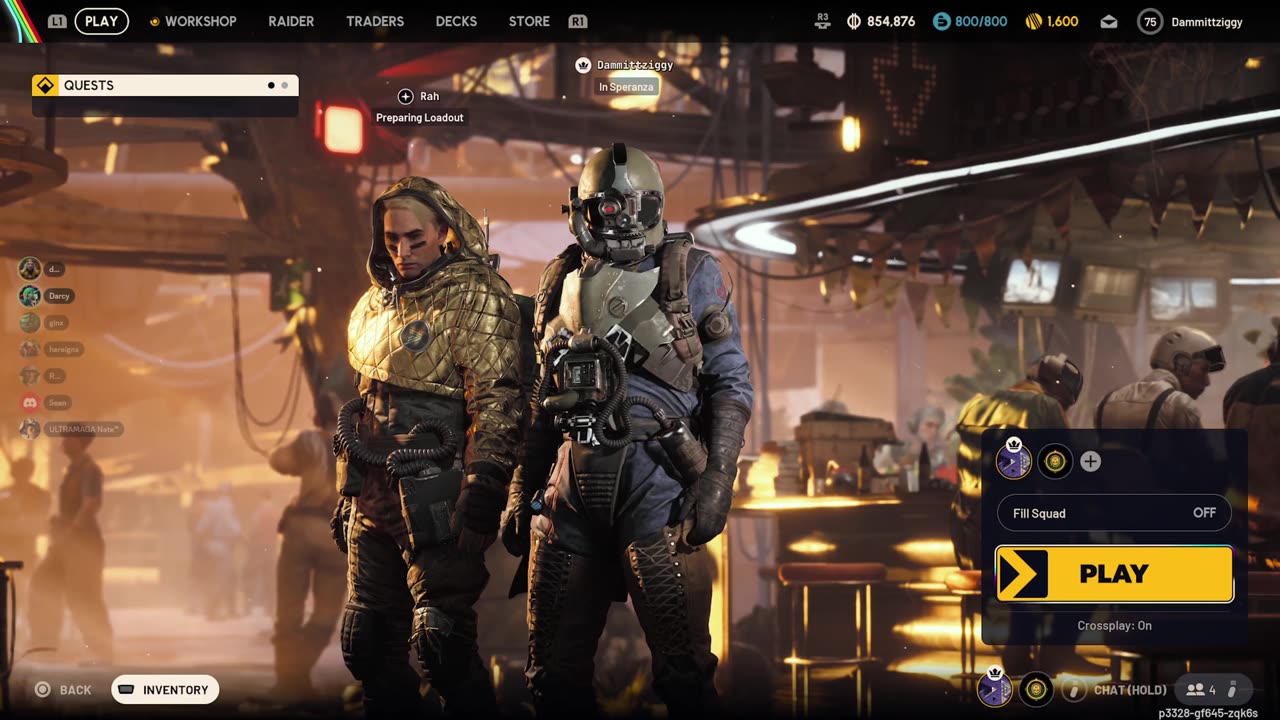Click ULTRAMAGA Nate's Discord avatar

click(30, 428)
